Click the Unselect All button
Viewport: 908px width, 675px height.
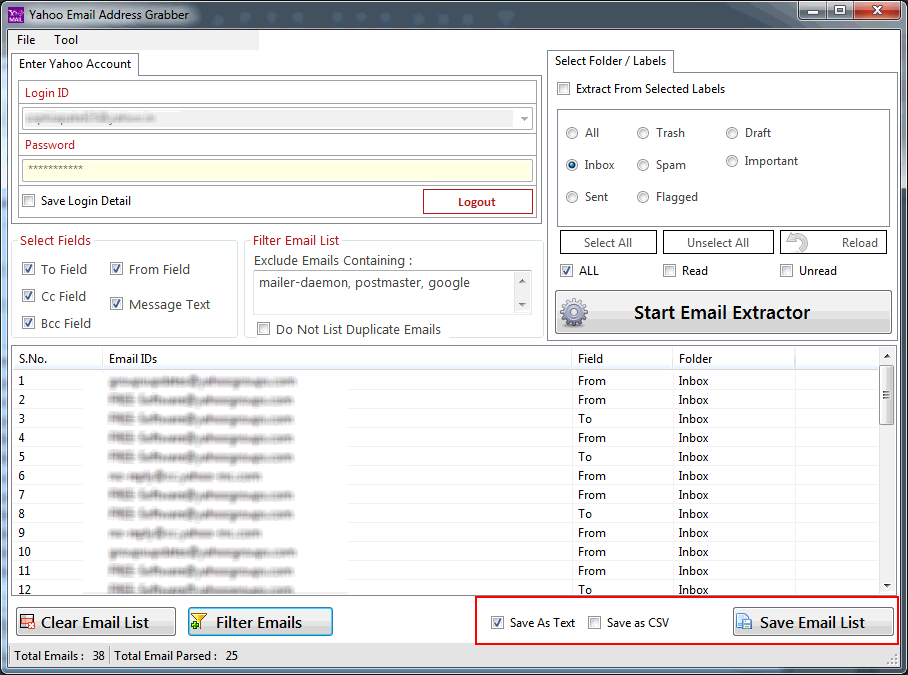[x=718, y=243]
